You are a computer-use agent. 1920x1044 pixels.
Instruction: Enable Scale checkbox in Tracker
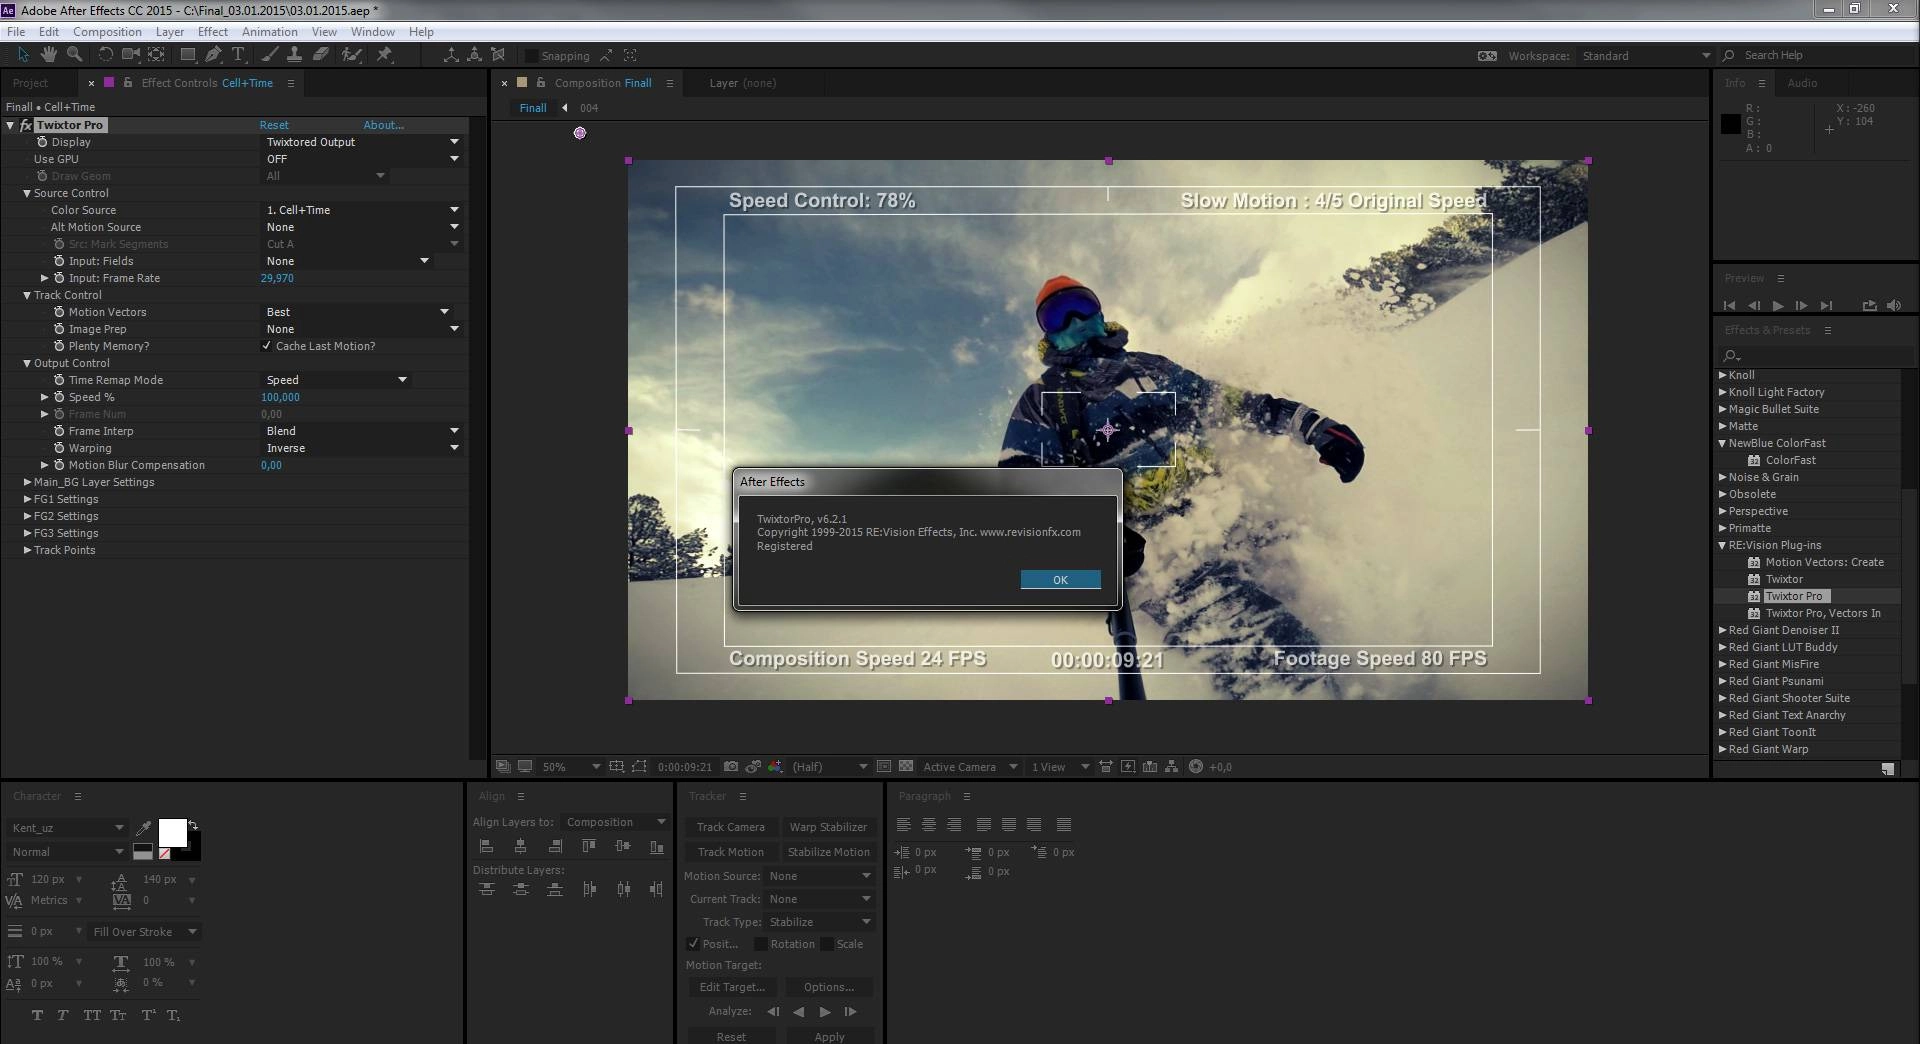pyautogui.click(x=826, y=944)
